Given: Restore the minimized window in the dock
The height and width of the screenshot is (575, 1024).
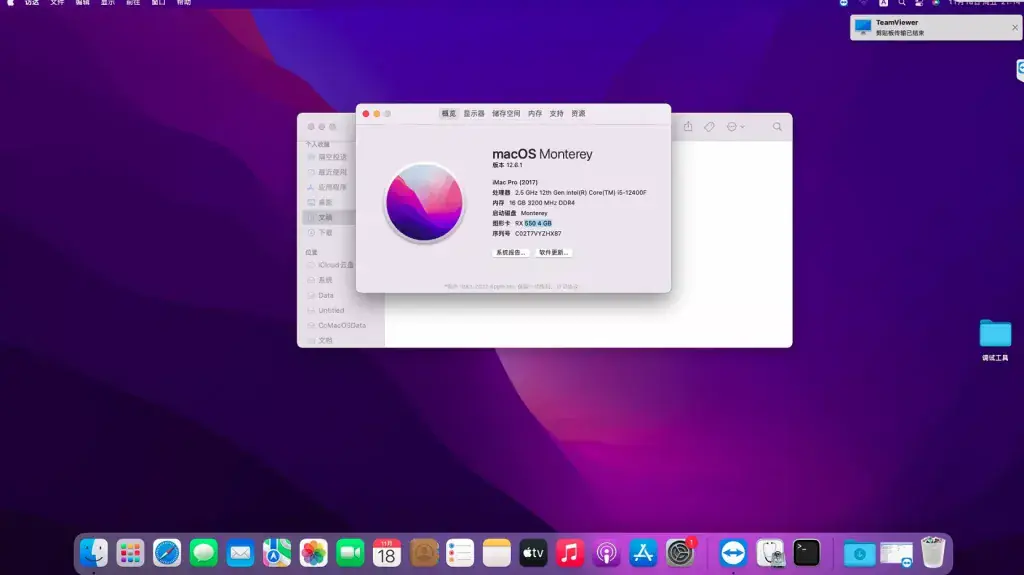Looking at the screenshot, I should (896, 553).
